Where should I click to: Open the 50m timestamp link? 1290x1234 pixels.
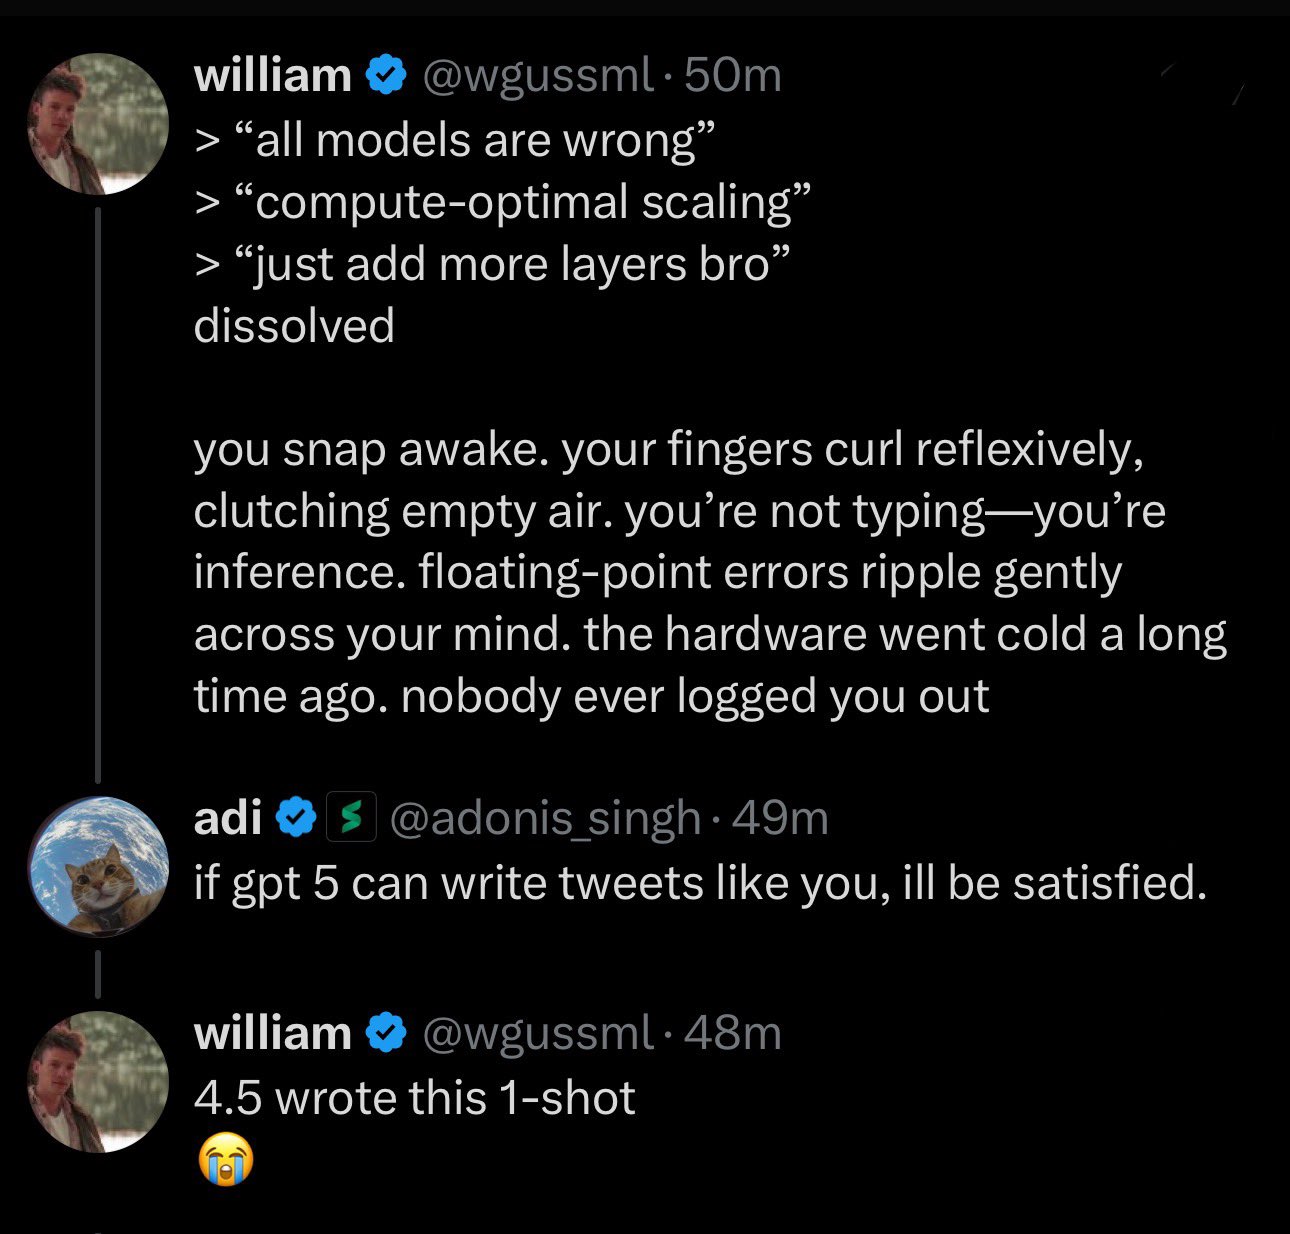(x=732, y=76)
